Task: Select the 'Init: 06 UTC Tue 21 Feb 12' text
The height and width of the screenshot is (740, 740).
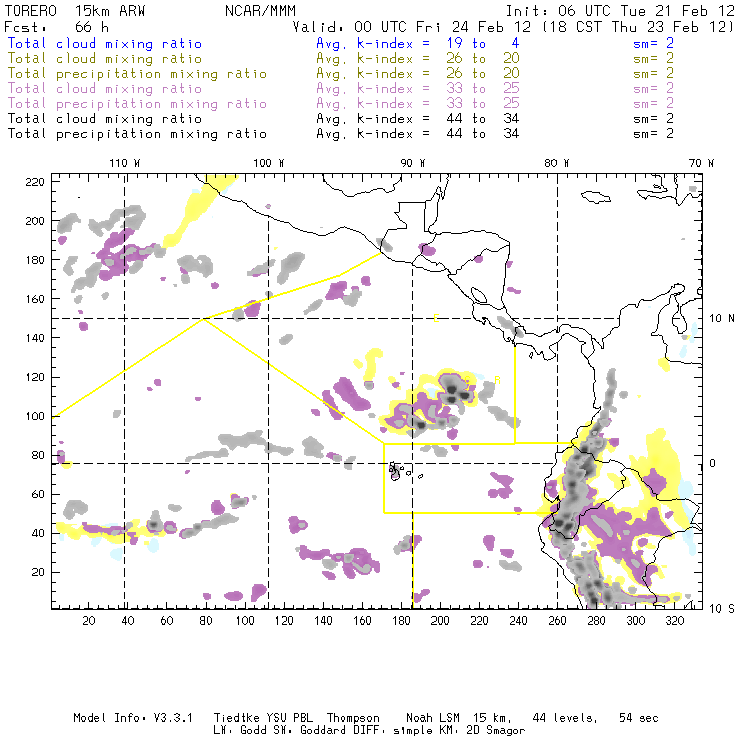Action: coord(620,11)
